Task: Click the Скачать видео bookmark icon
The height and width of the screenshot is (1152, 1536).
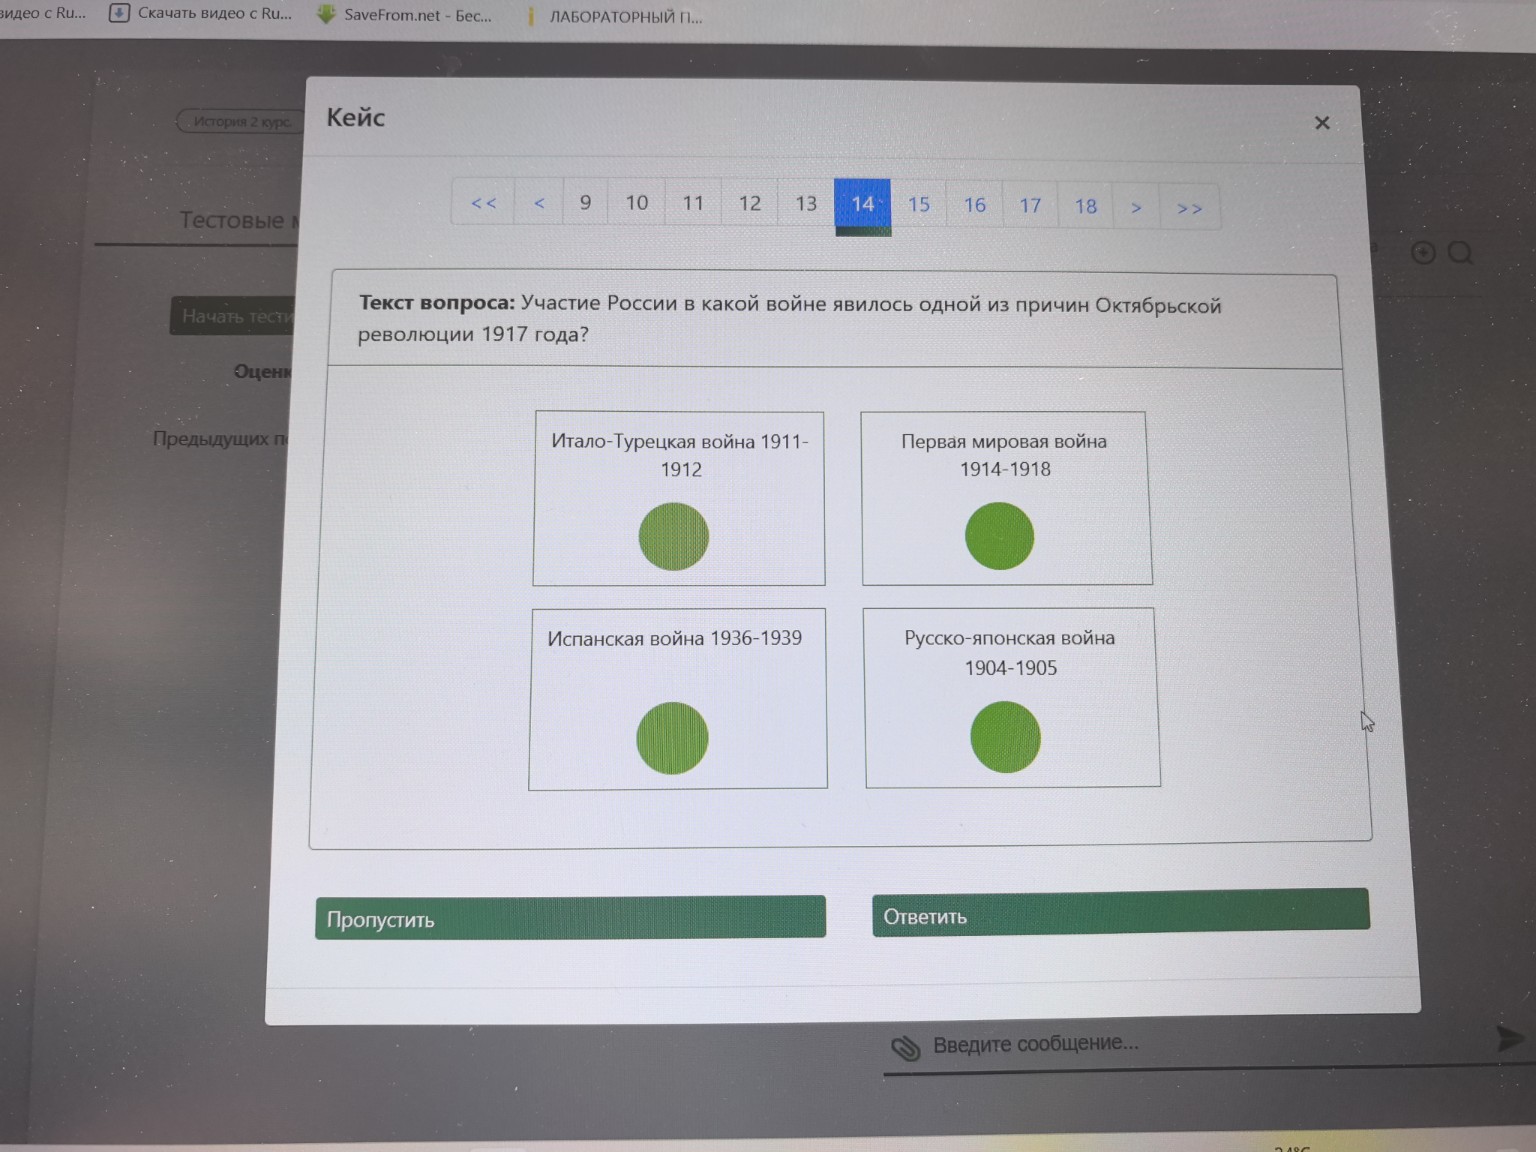Action: pyautogui.click(x=119, y=13)
